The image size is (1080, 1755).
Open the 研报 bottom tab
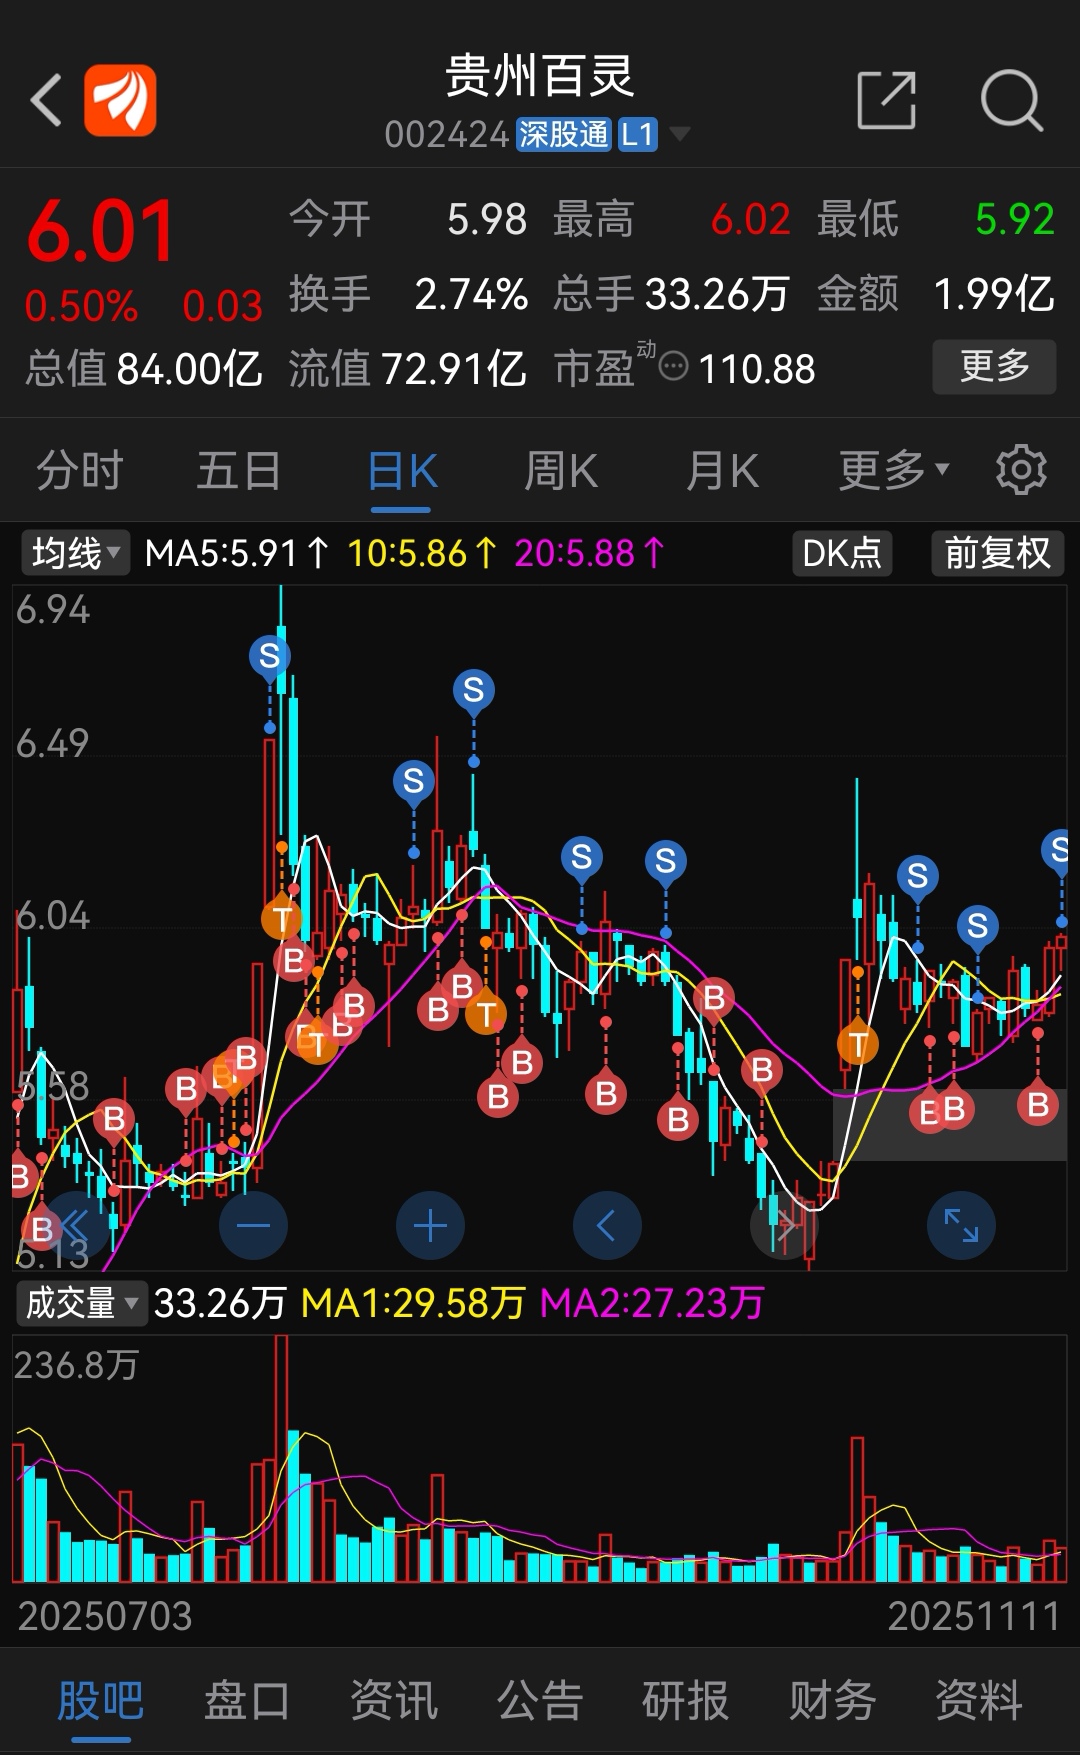[x=686, y=1700]
